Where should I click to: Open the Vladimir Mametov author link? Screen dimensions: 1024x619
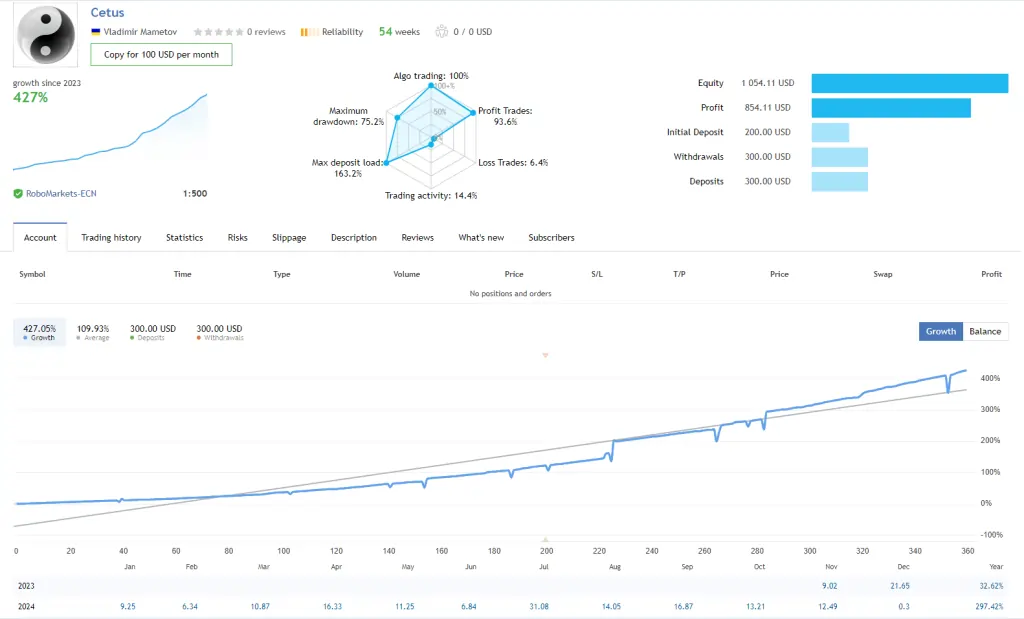point(140,31)
